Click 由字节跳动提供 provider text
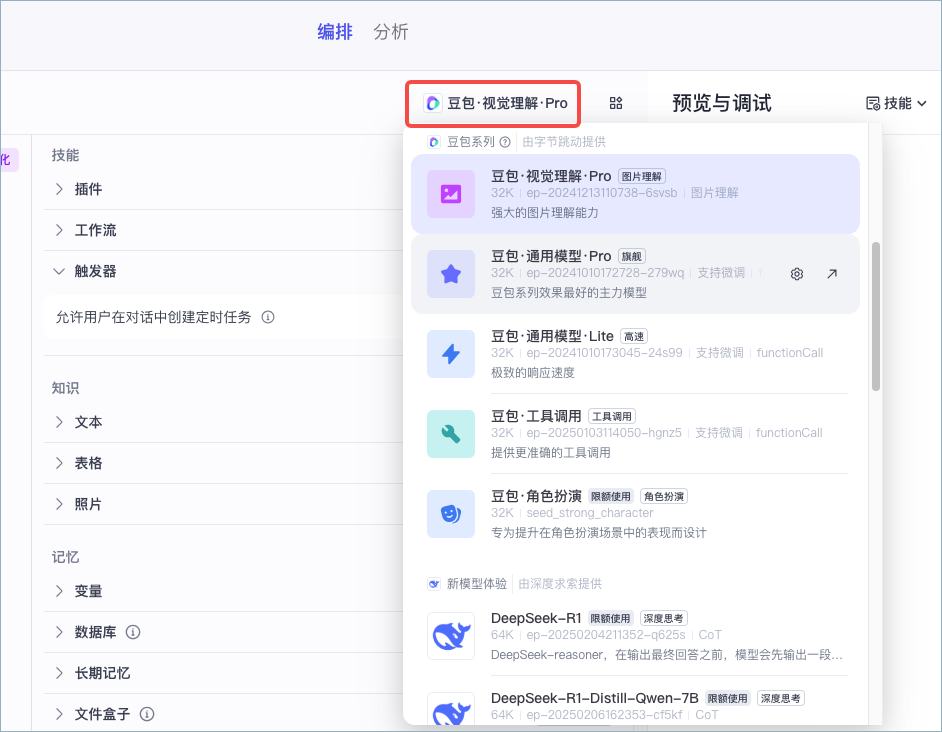The width and height of the screenshot is (942, 732). click(x=564, y=142)
